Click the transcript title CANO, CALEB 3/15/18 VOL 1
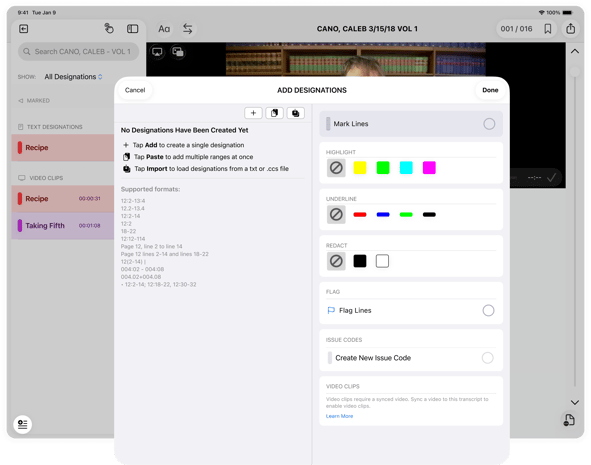Image resolution: width=591 pixels, height=465 pixels. coord(367,29)
